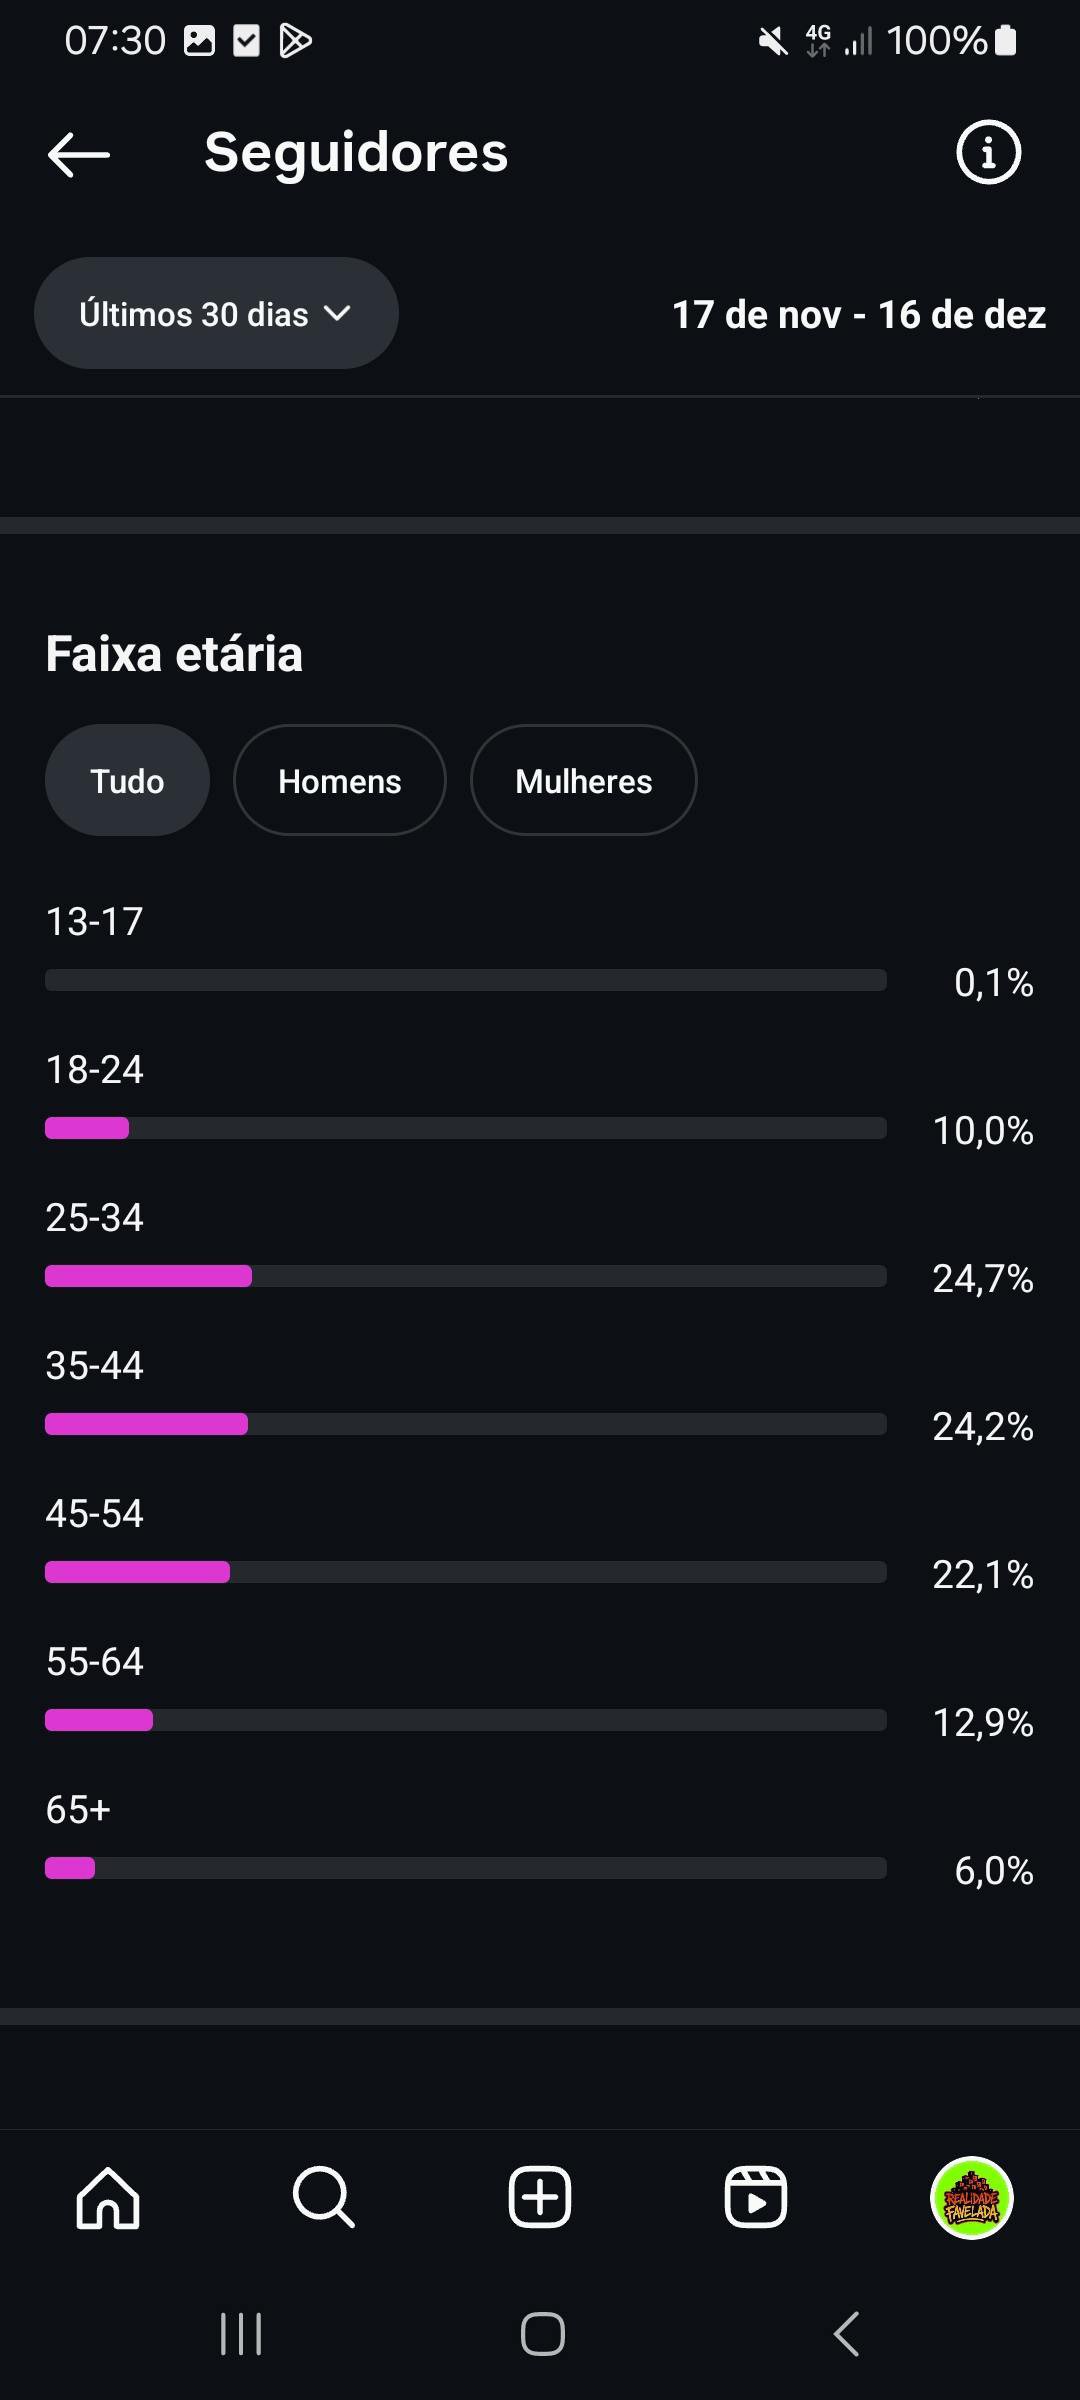
Task: Tap the 25-34 age range bar
Action: (466, 1276)
